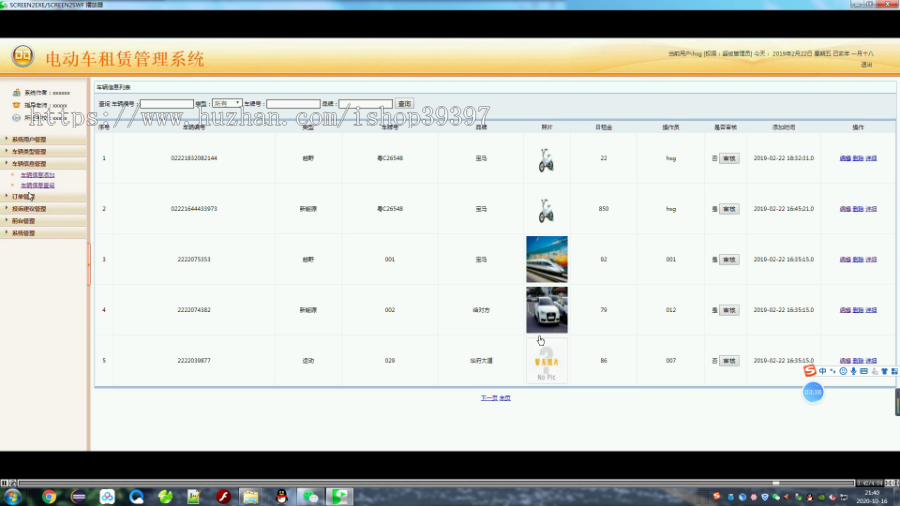
Task: Click delete link for vehicle 02221644433973
Action: pos(858,209)
